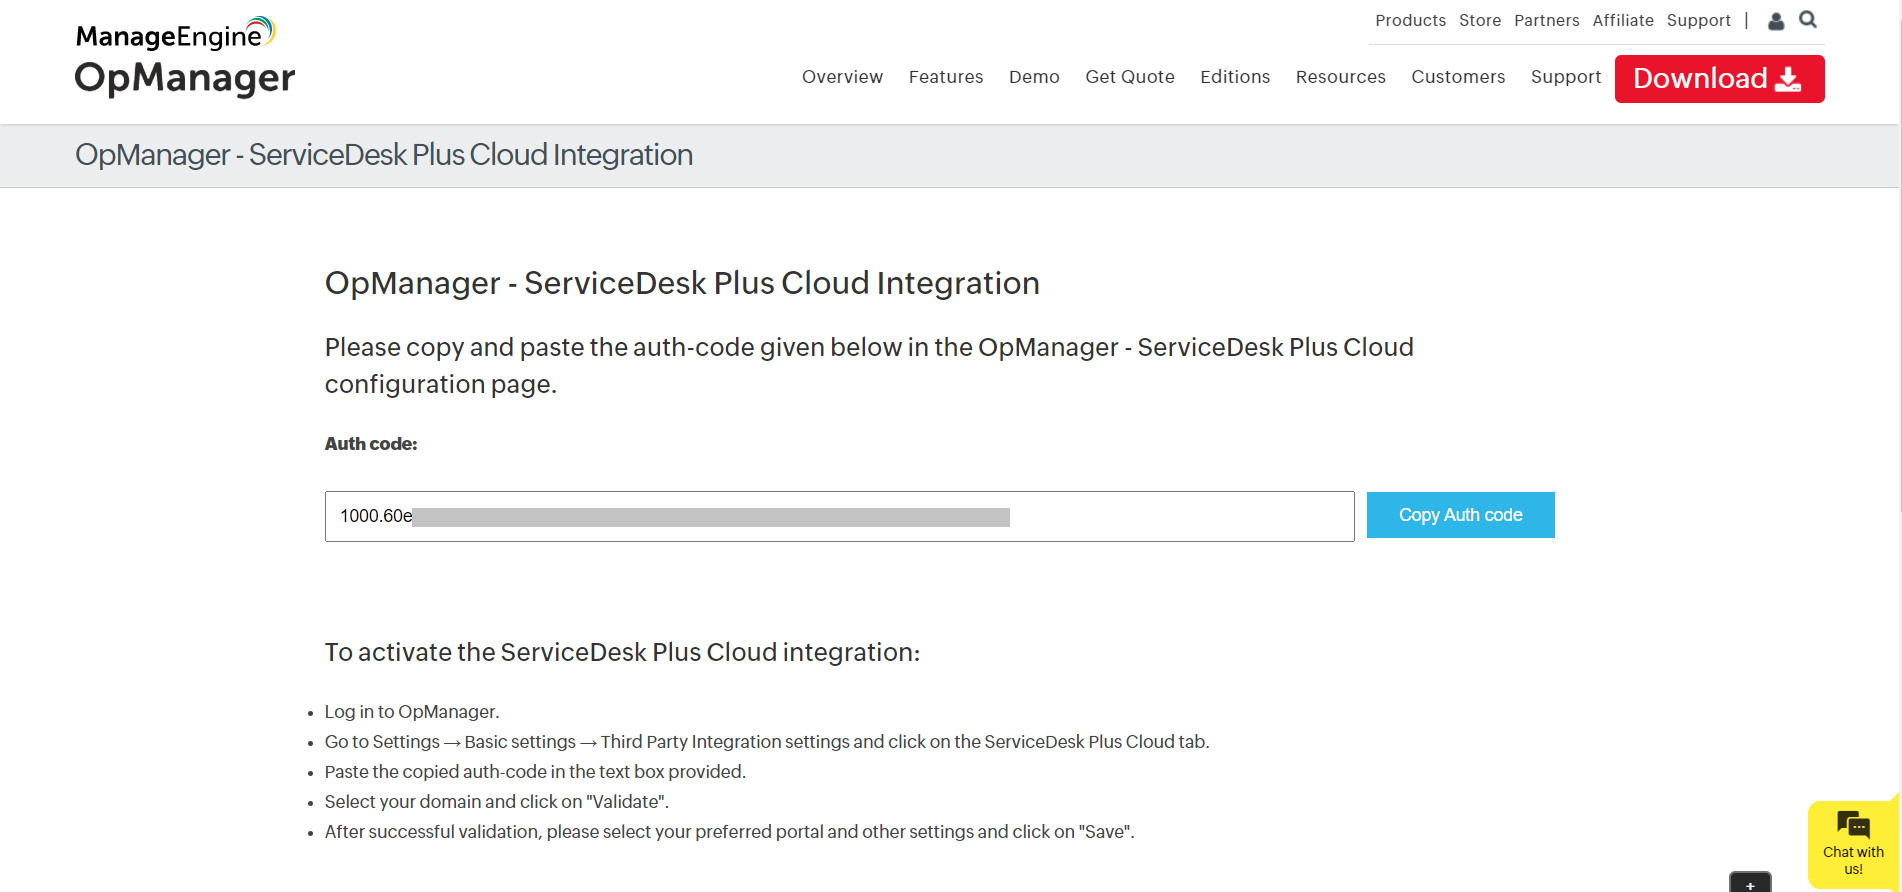Open the search magnifier icon
1902x892 pixels.
pyautogui.click(x=1808, y=20)
